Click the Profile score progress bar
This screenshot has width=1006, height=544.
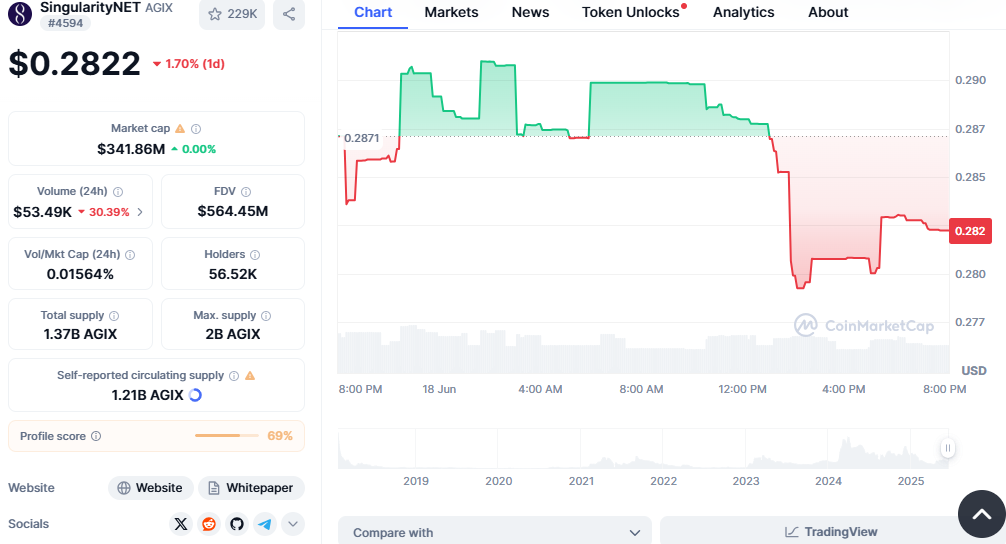coord(227,436)
